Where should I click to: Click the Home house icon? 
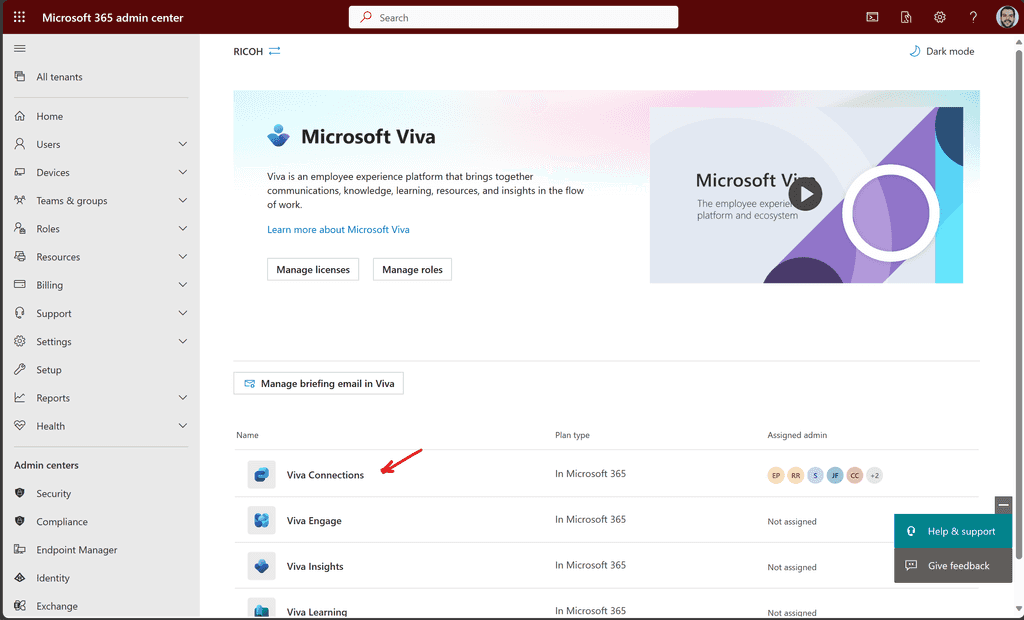pos(20,116)
